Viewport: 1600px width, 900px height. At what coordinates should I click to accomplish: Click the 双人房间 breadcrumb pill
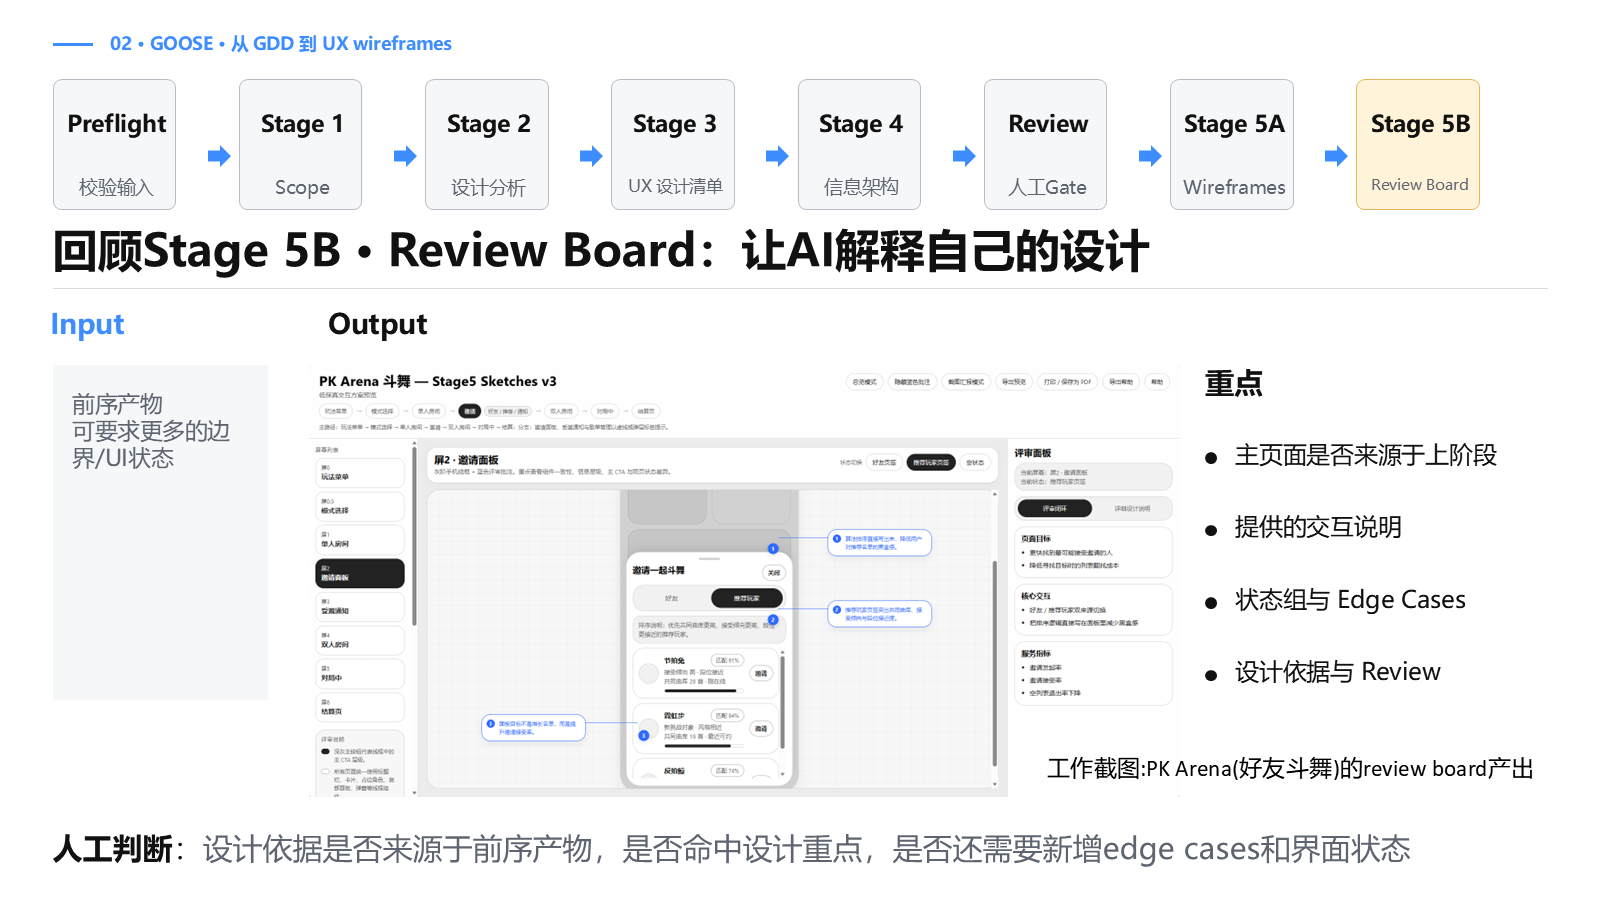click(x=562, y=411)
